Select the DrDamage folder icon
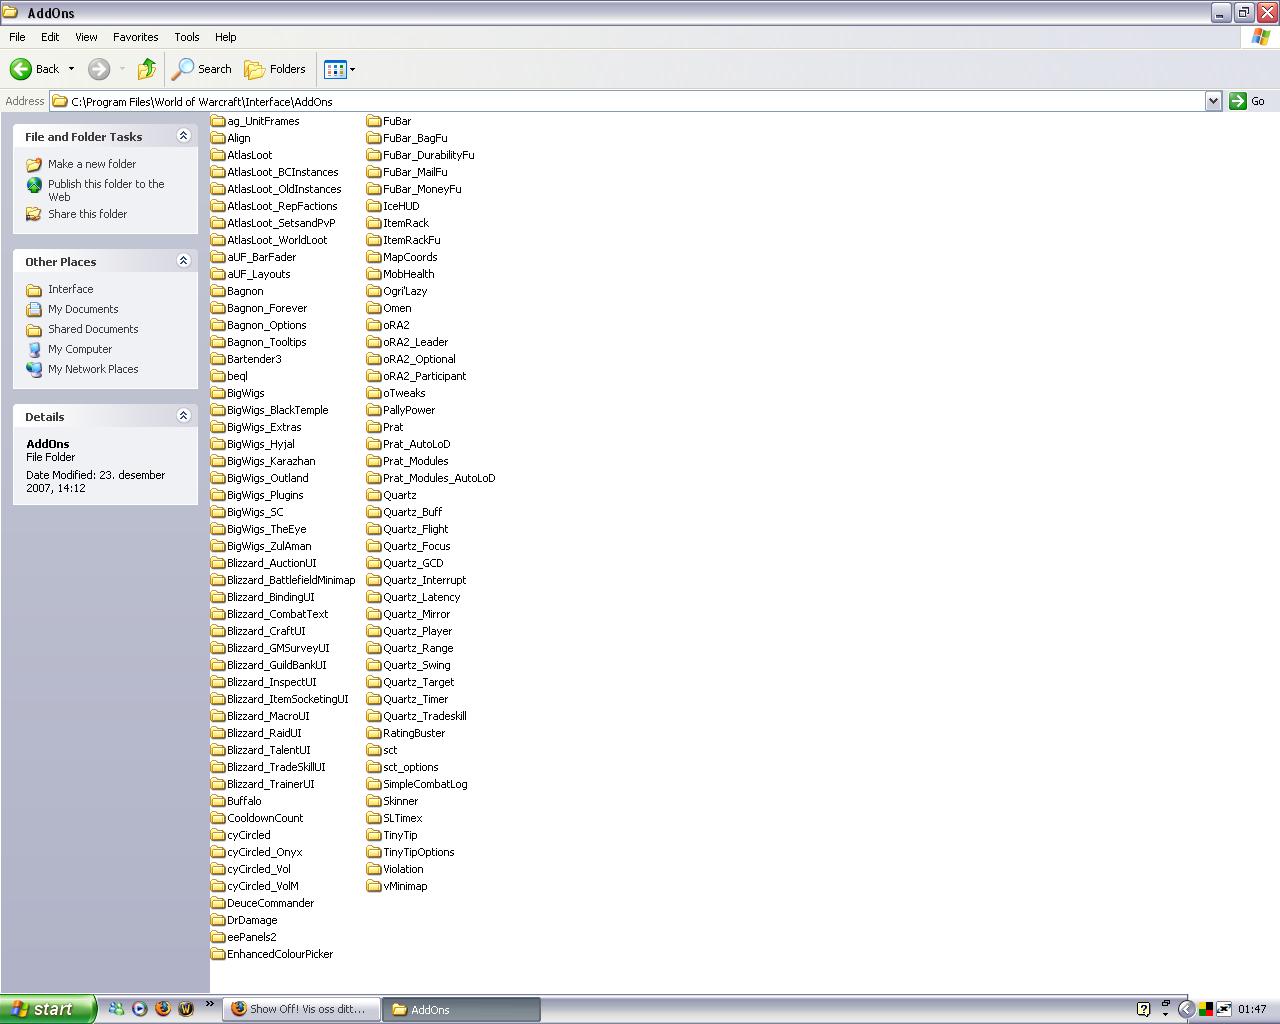 coord(218,920)
